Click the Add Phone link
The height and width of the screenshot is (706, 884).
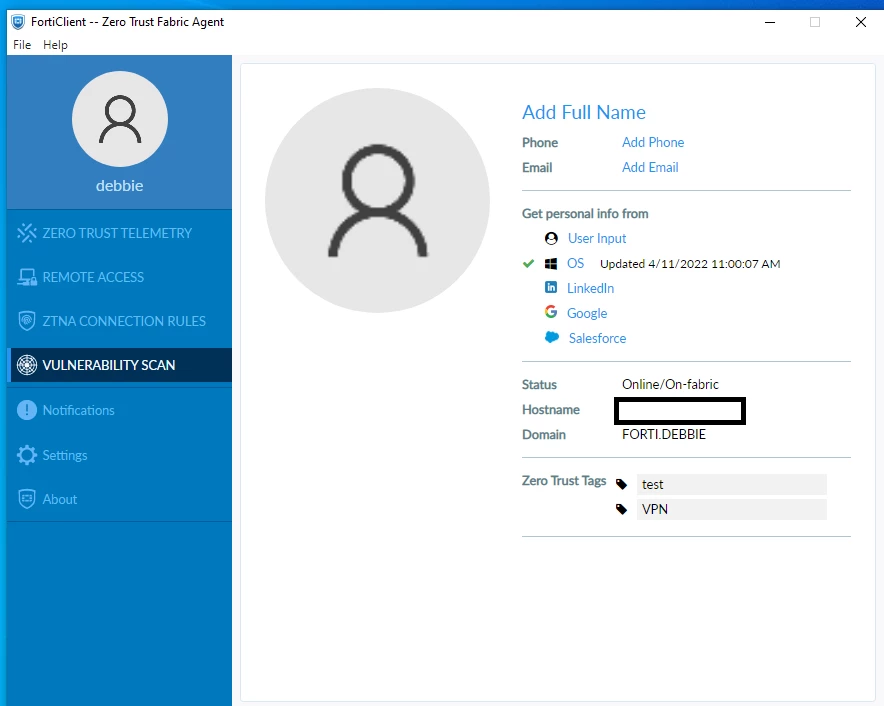tap(653, 142)
